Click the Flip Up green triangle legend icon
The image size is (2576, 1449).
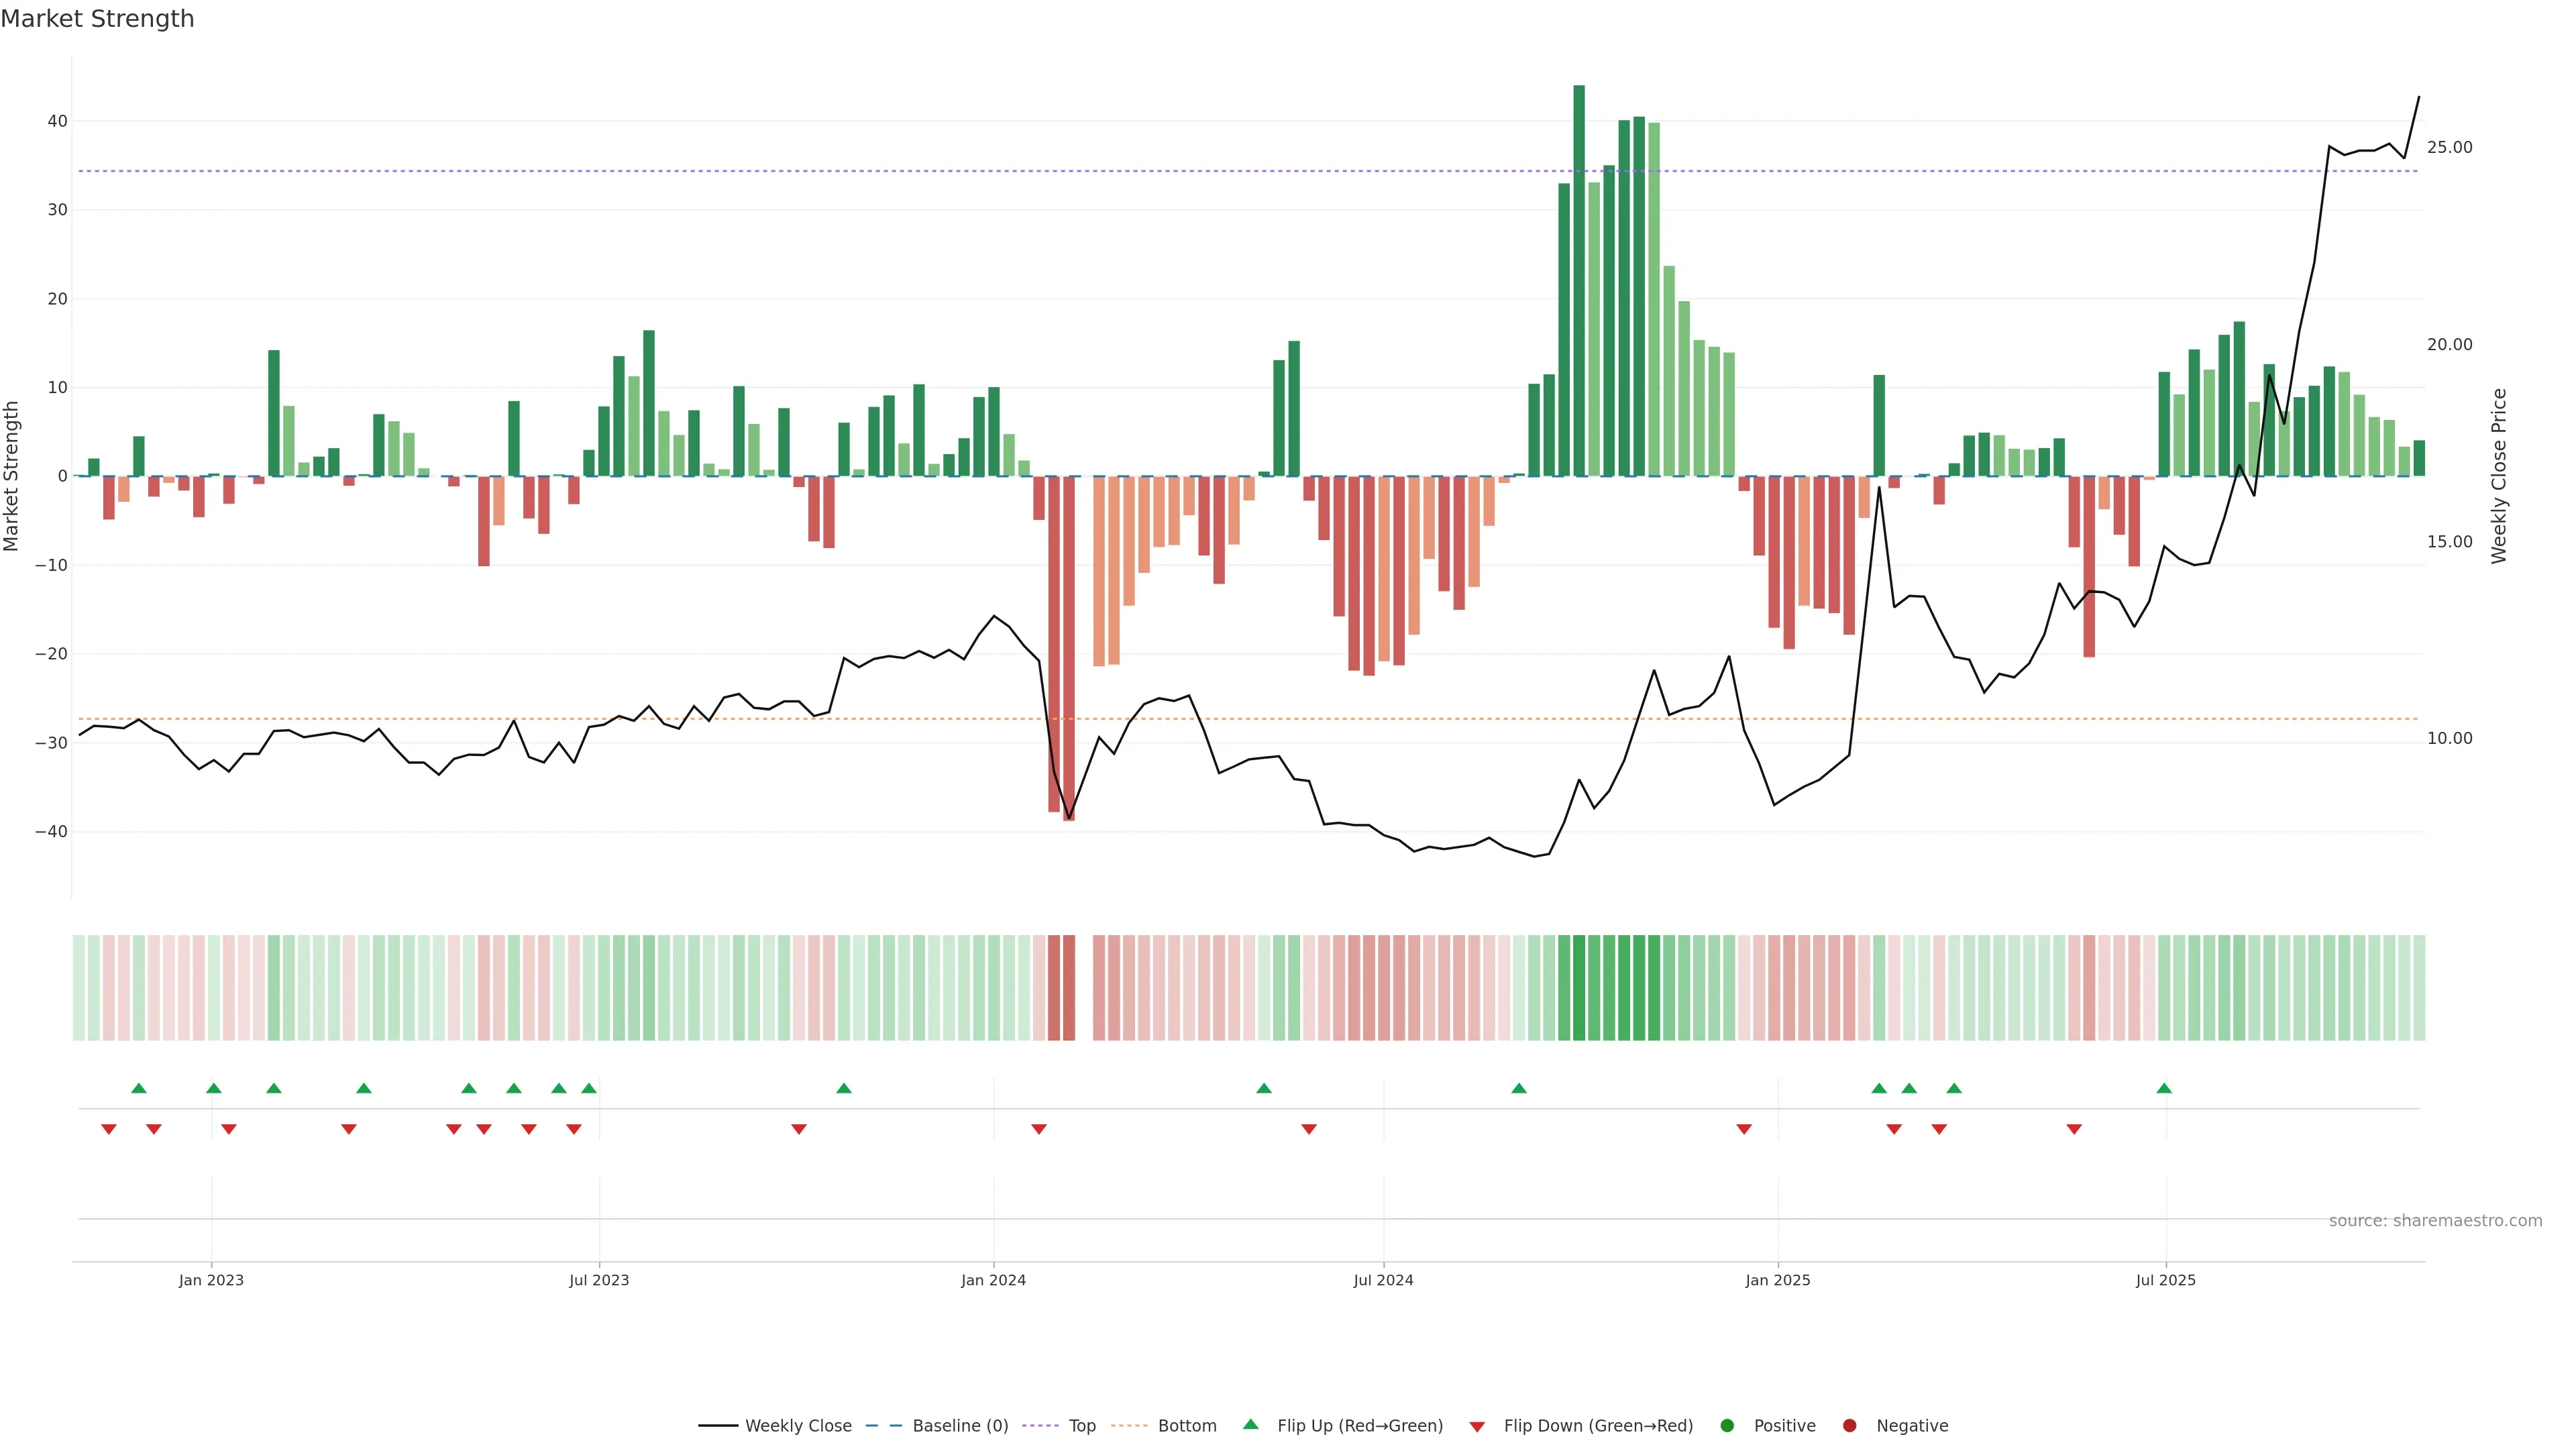click(x=1250, y=1424)
